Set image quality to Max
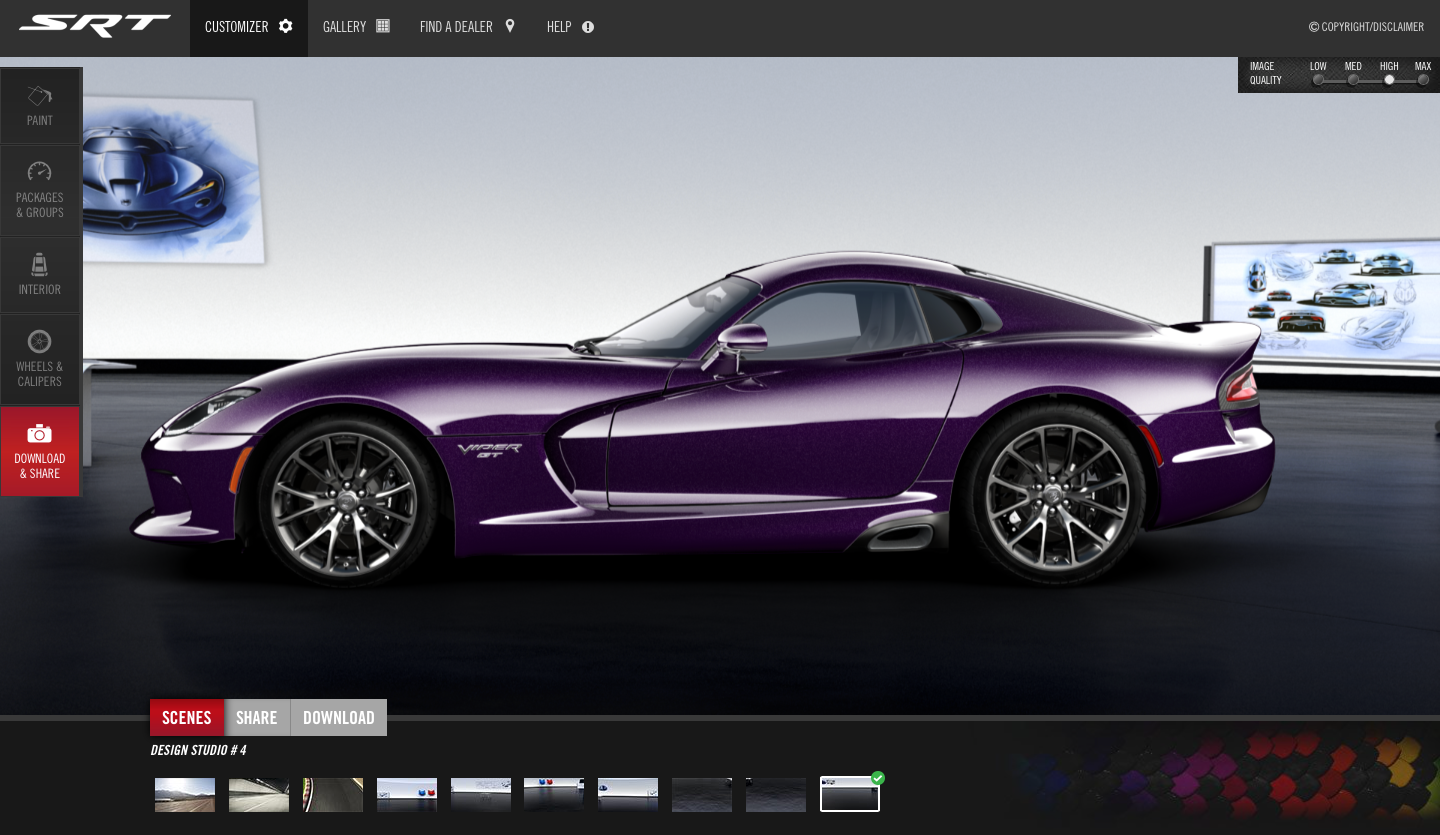 (1423, 80)
